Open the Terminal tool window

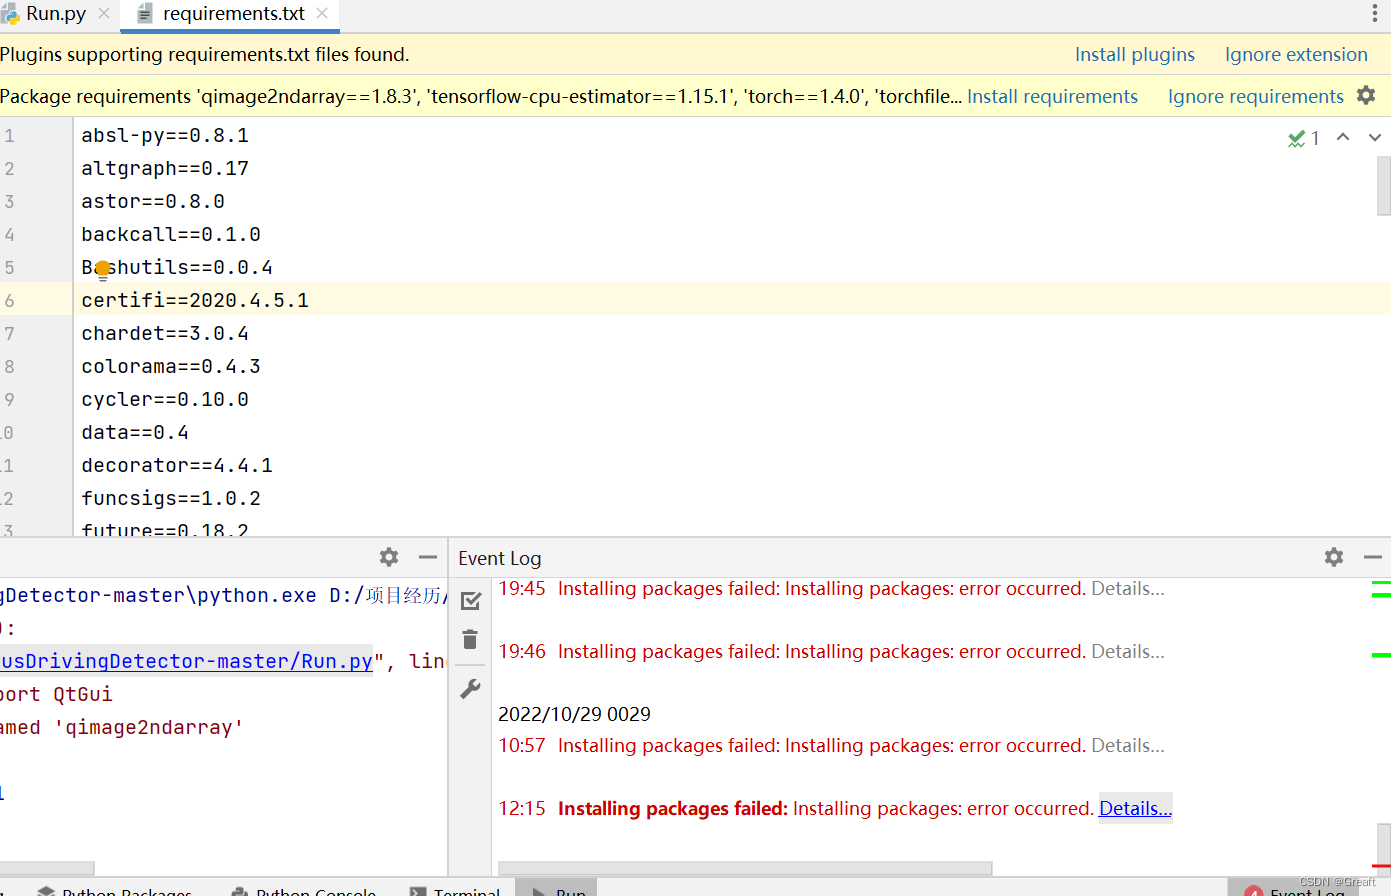click(x=456, y=890)
